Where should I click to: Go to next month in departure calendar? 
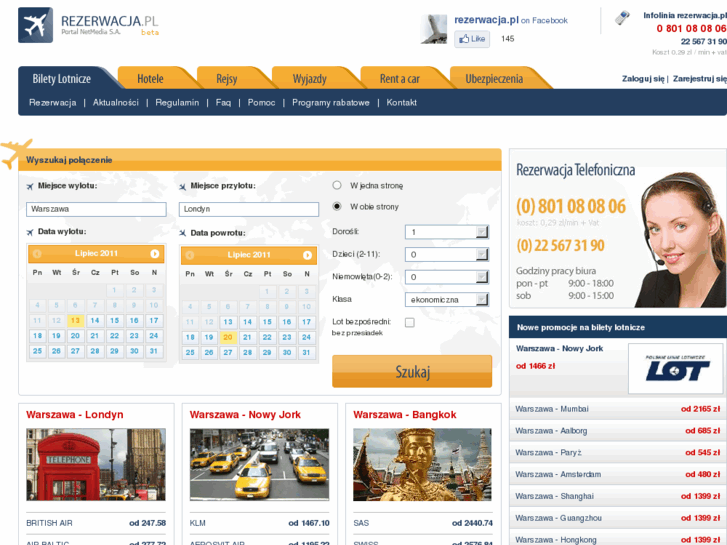pyautogui.click(x=154, y=254)
